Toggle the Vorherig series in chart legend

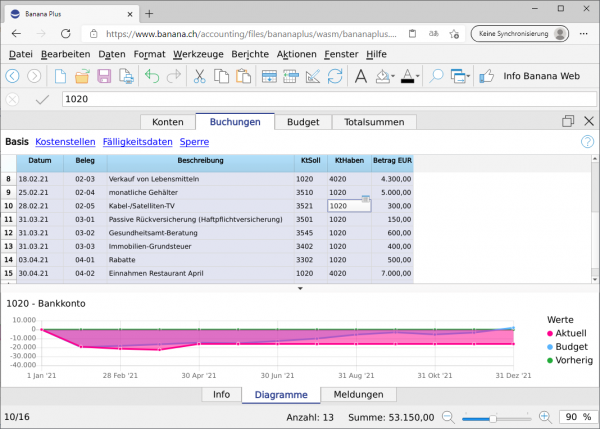pyautogui.click(x=570, y=360)
